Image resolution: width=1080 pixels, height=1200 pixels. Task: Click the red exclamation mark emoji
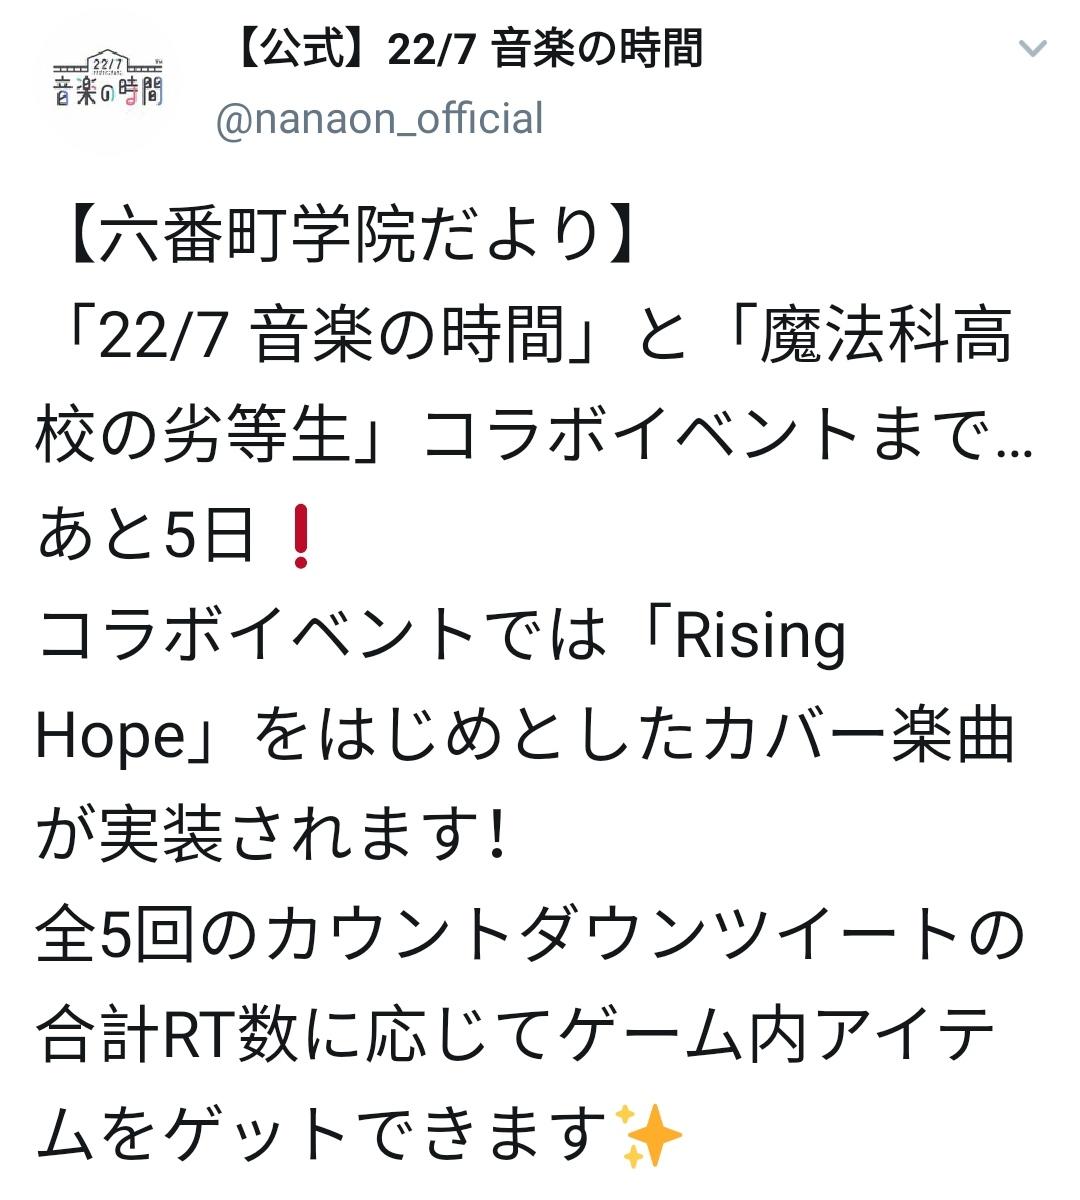(299, 536)
